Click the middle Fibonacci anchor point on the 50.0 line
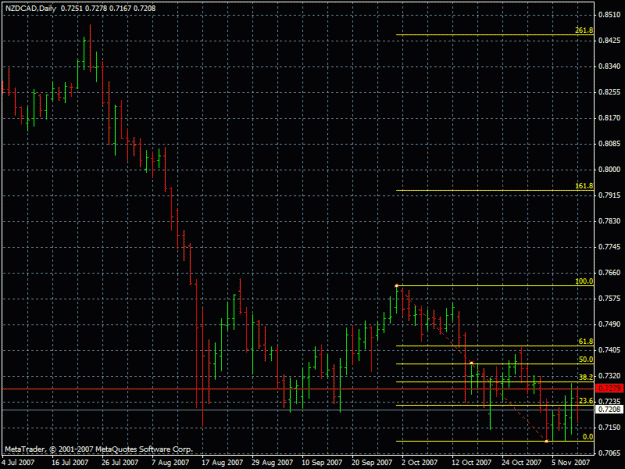This screenshot has width=625, height=469. click(x=471, y=363)
